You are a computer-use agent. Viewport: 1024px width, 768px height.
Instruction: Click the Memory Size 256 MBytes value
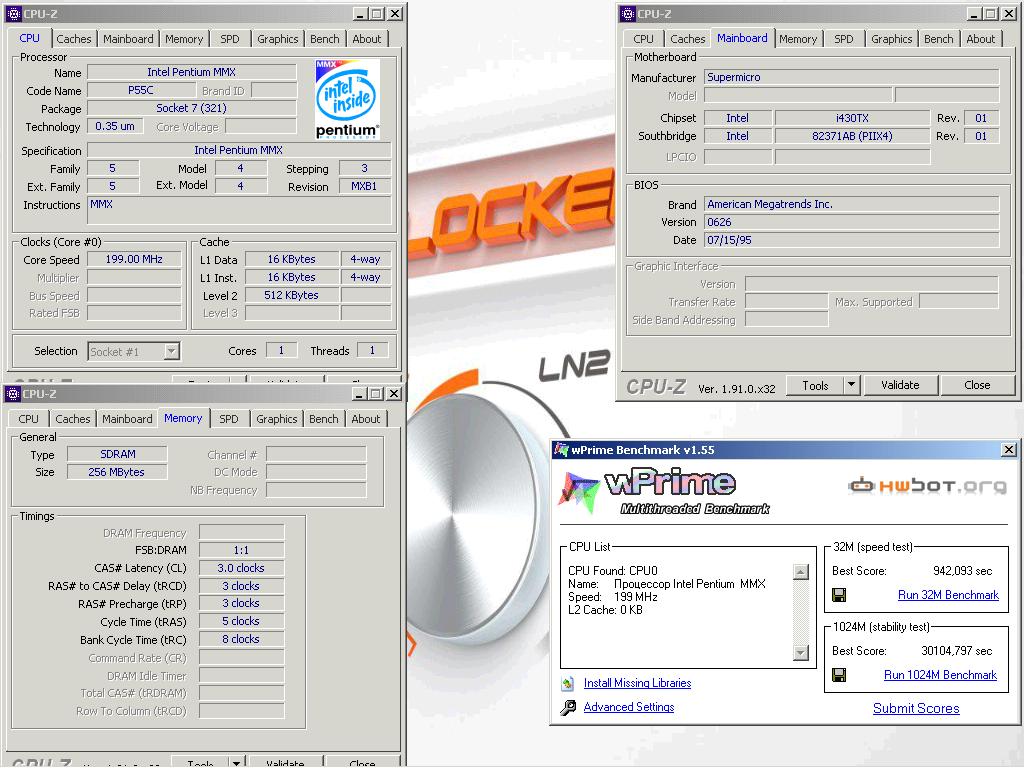pos(117,472)
